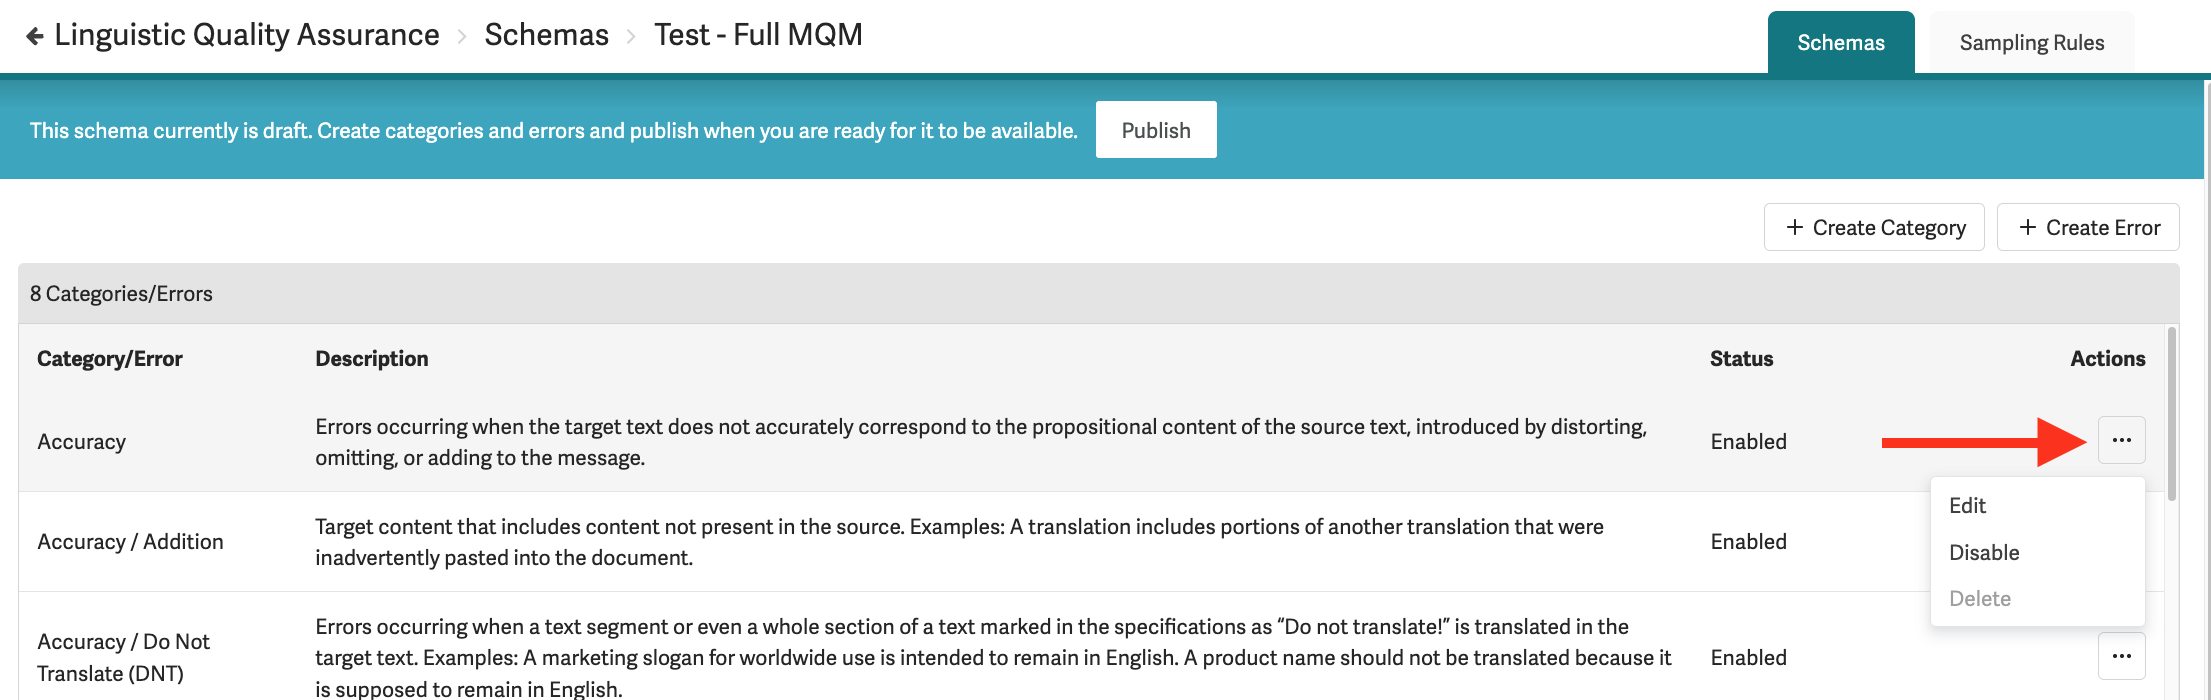Navigate to Linguistic Quality Assurance breadcrumb
Image resolution: width=2211 pixels, height=700 pixels.
(x=246, y=35)
